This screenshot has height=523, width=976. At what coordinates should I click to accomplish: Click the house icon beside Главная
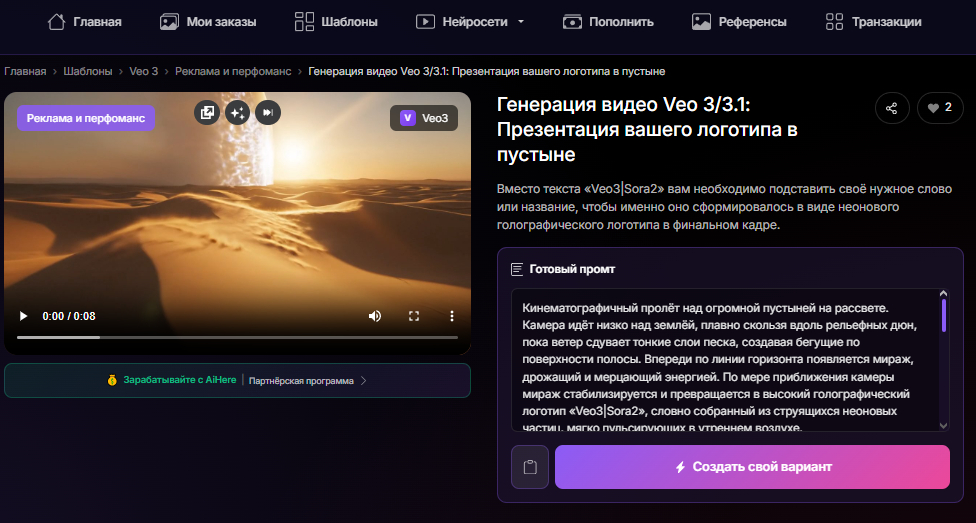[57, 22]
